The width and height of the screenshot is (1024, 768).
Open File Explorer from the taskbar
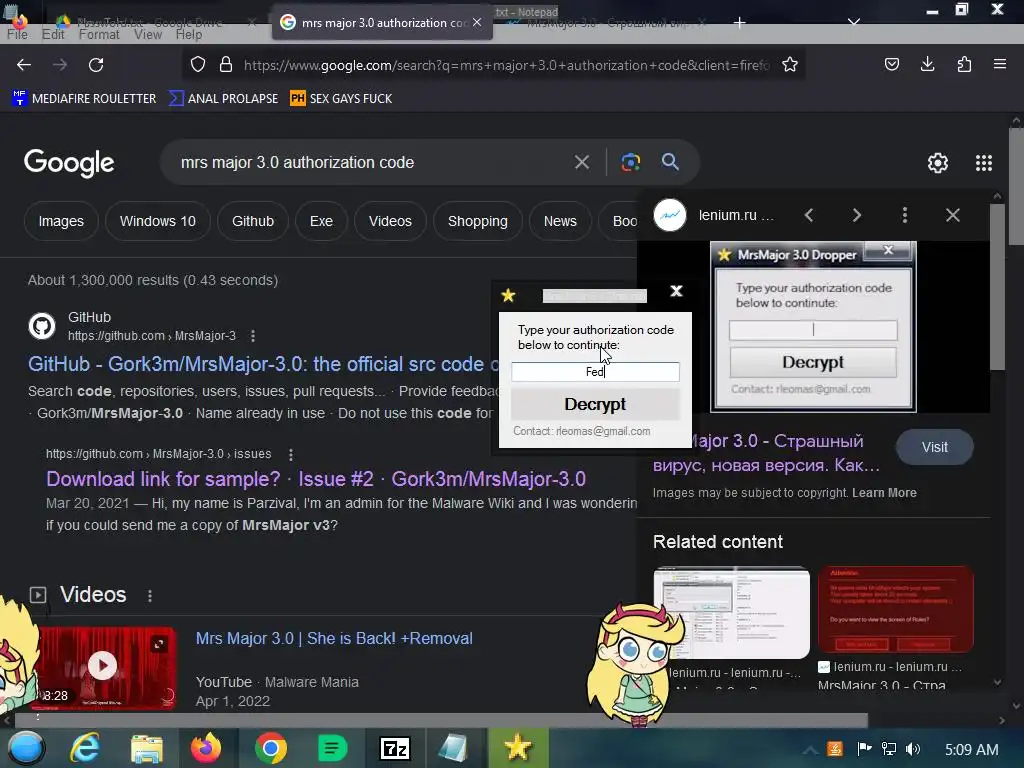tap(146, 748)
